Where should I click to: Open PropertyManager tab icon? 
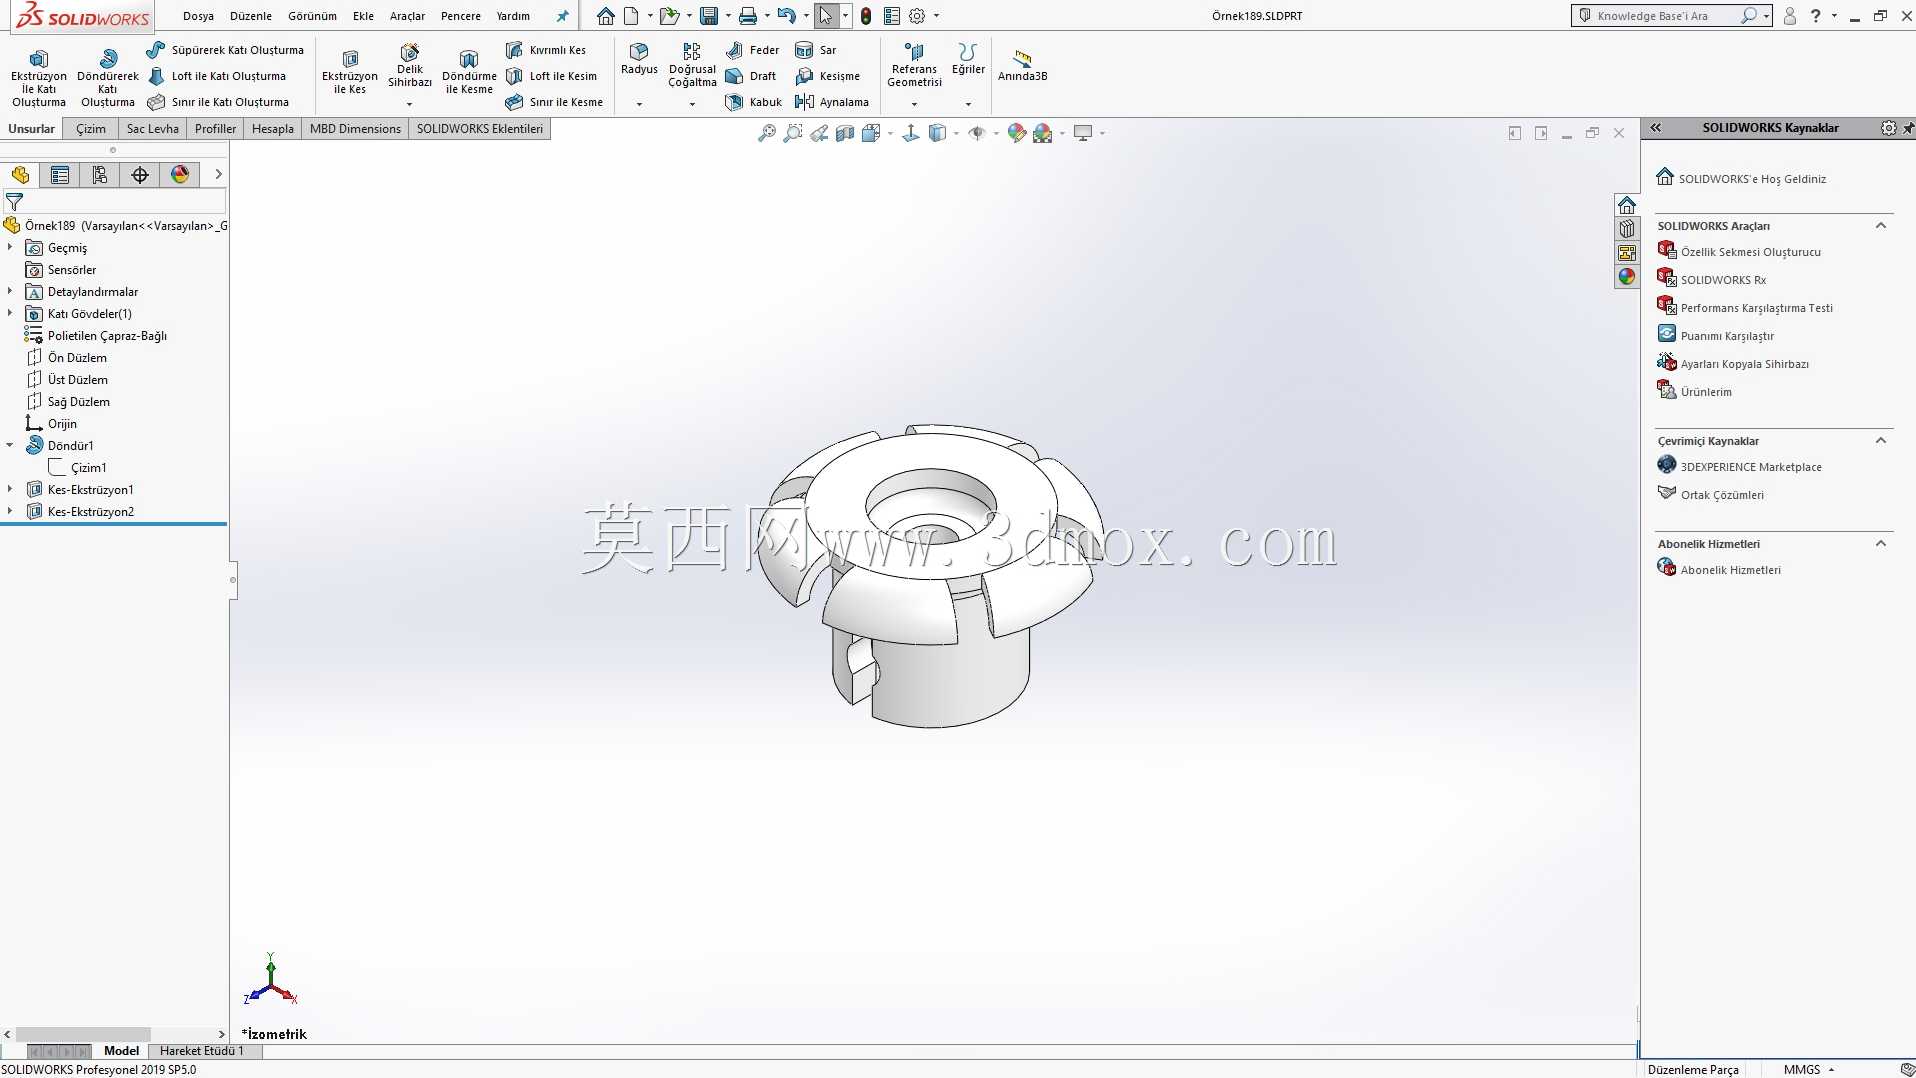click(x=60, y=175)
